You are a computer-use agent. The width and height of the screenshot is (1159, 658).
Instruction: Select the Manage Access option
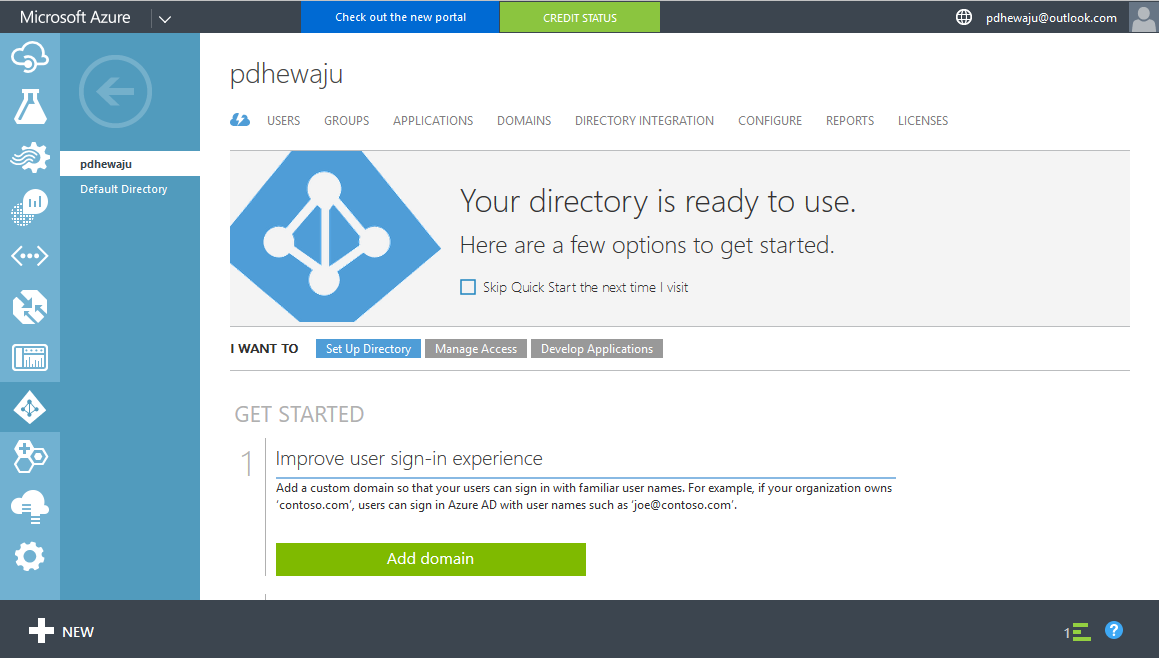click(476, 349)
